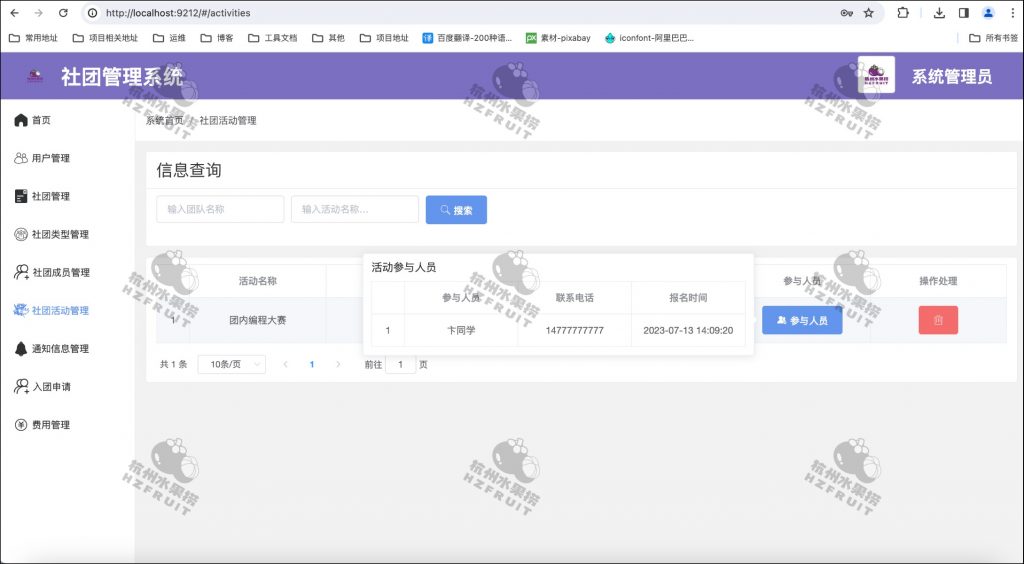Click the 活动名称 column header
Viewport: 1024px width, 564px height.
pos(257,281)
